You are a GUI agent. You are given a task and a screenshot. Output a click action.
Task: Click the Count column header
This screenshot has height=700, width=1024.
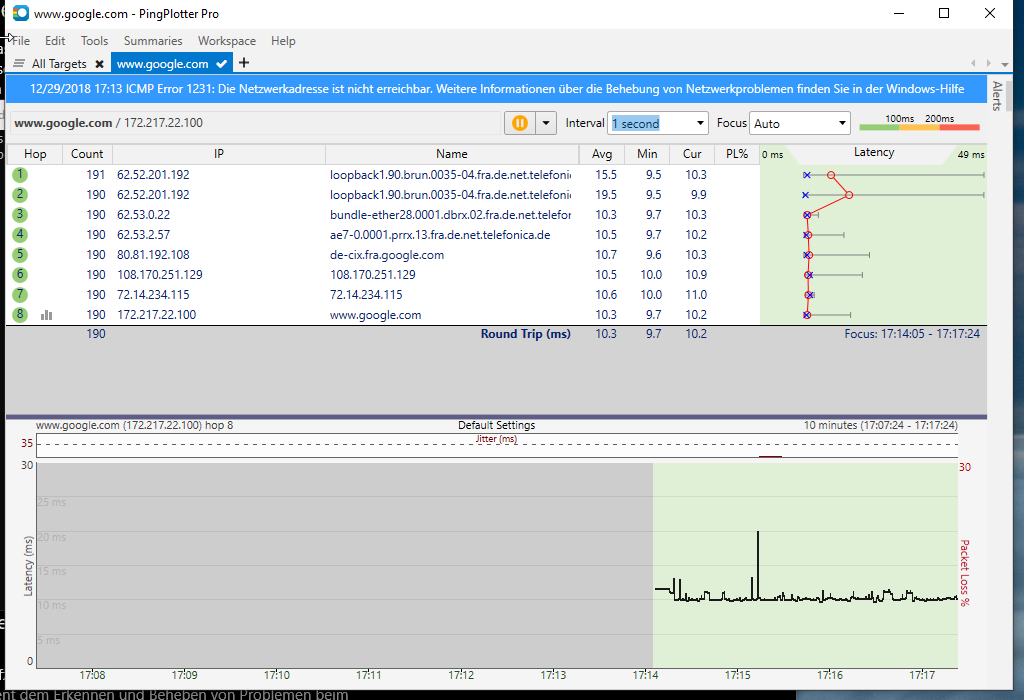(87, 154)
